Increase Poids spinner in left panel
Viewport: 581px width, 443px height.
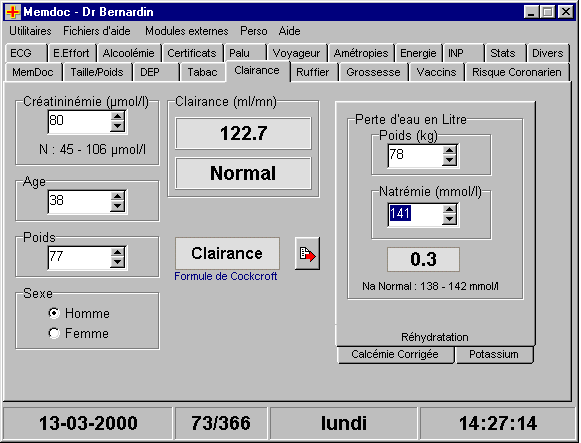coord(117,253)
